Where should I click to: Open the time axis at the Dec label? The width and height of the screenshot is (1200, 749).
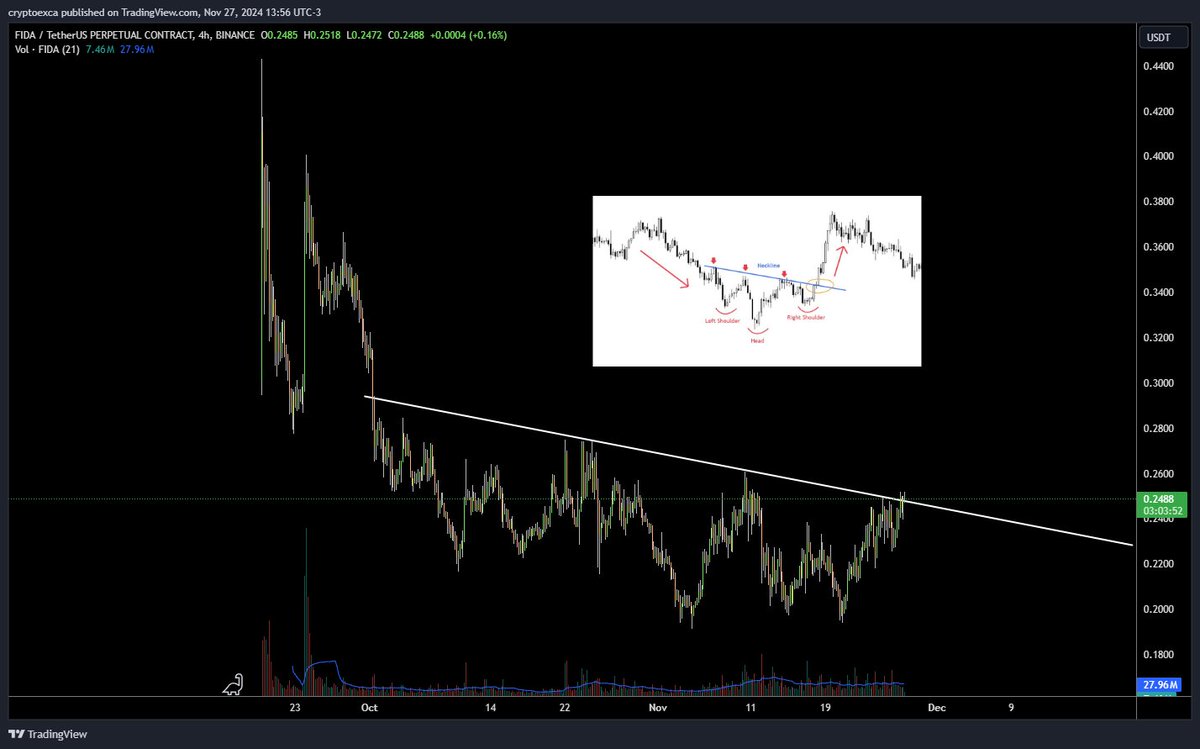coord(936,707)
